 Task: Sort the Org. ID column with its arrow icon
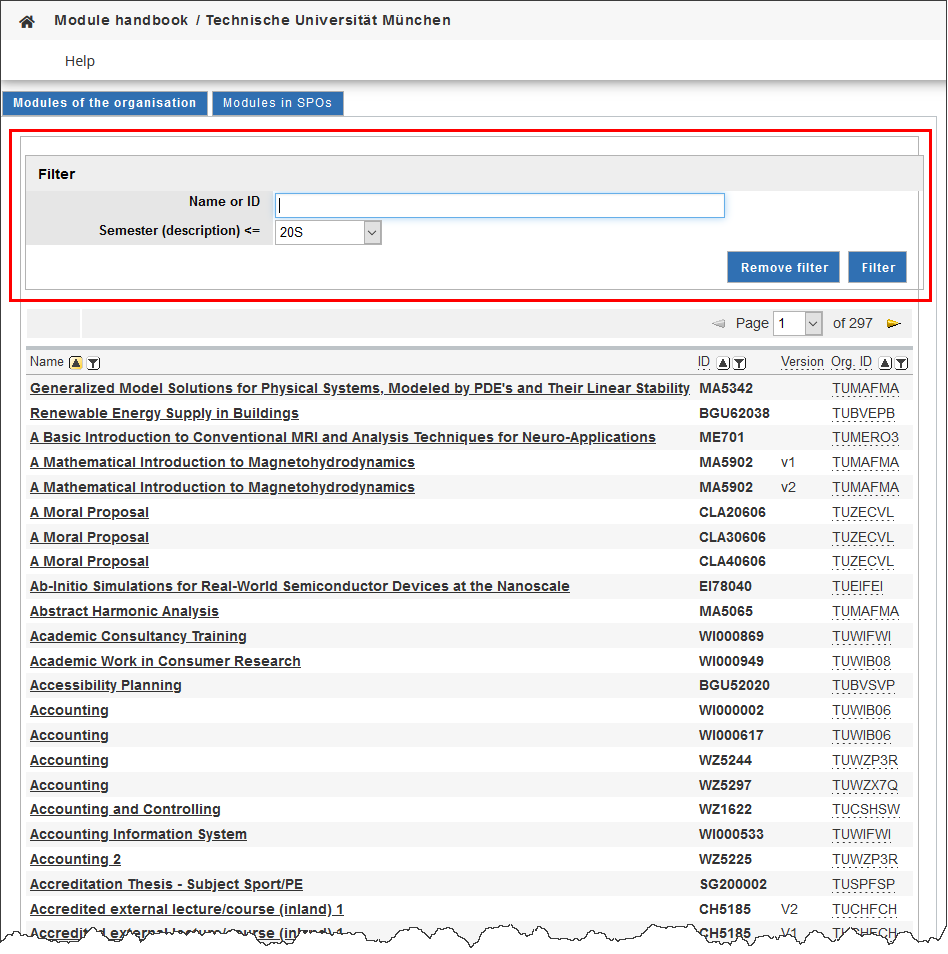tap(885, 363)
